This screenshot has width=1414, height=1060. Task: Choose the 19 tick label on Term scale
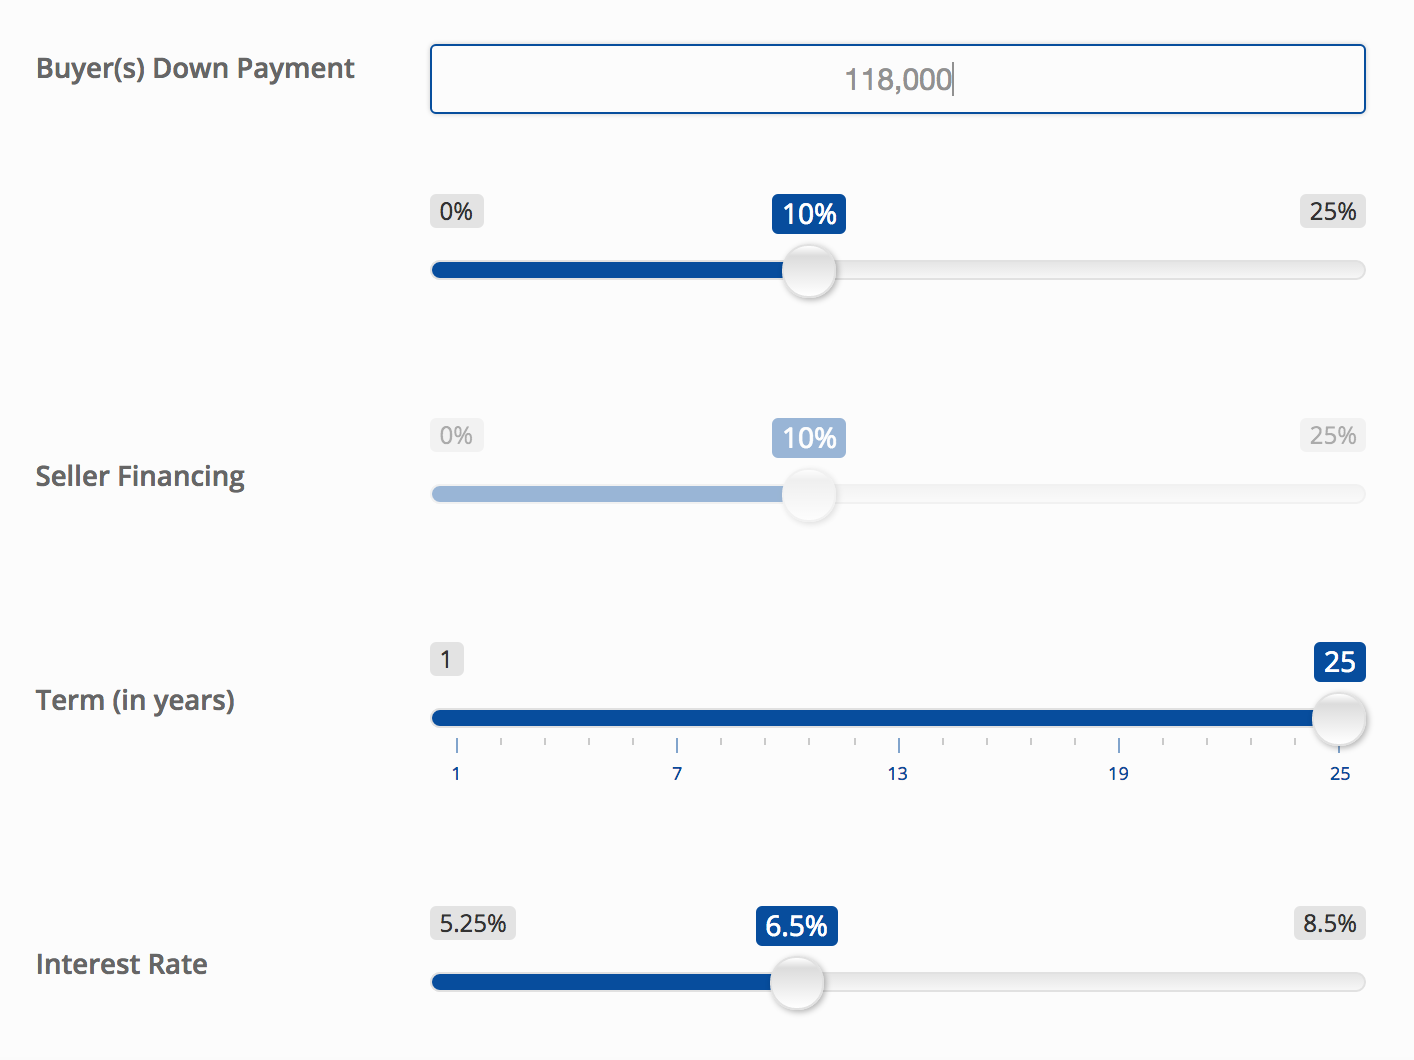click(x=1118, y=773)
